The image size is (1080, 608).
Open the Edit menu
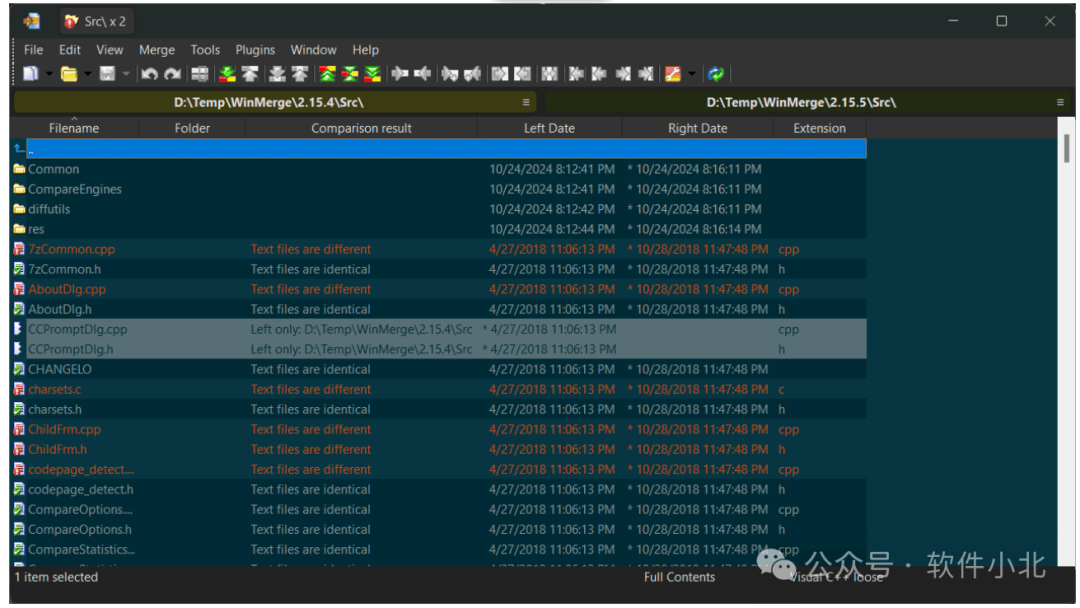pyautogui.click(x=70, y=50)
